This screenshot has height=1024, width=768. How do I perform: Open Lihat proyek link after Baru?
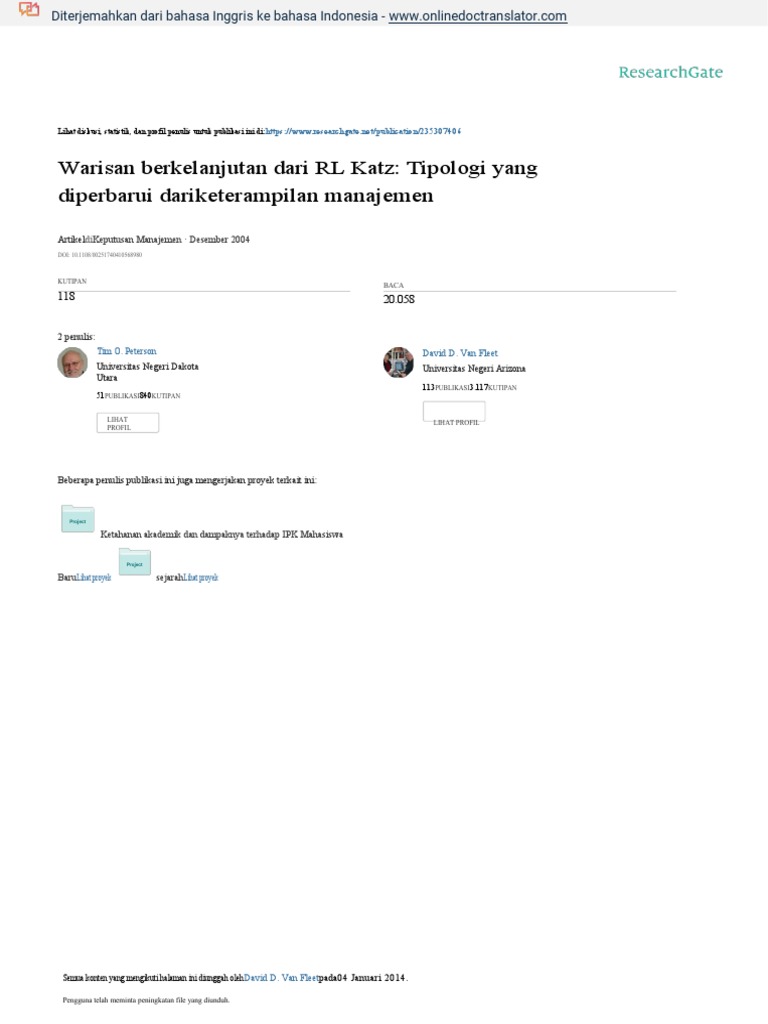[x=94, y=577]
